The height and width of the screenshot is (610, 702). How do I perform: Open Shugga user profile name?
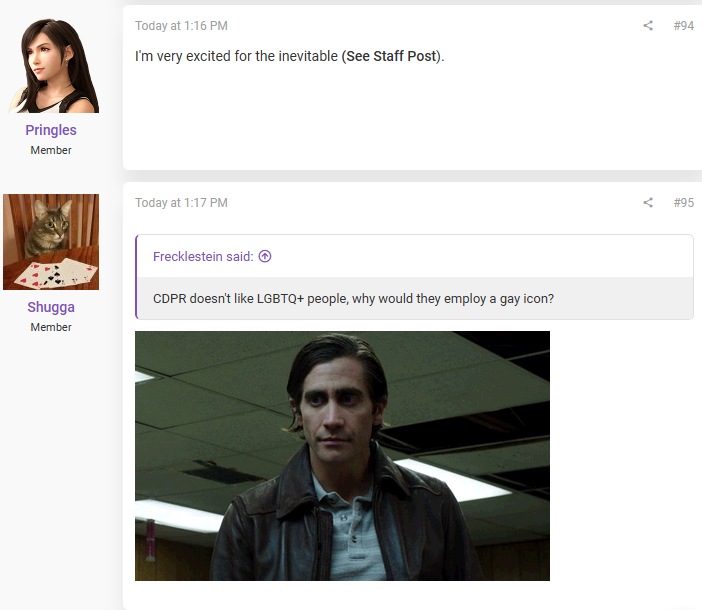51,307
